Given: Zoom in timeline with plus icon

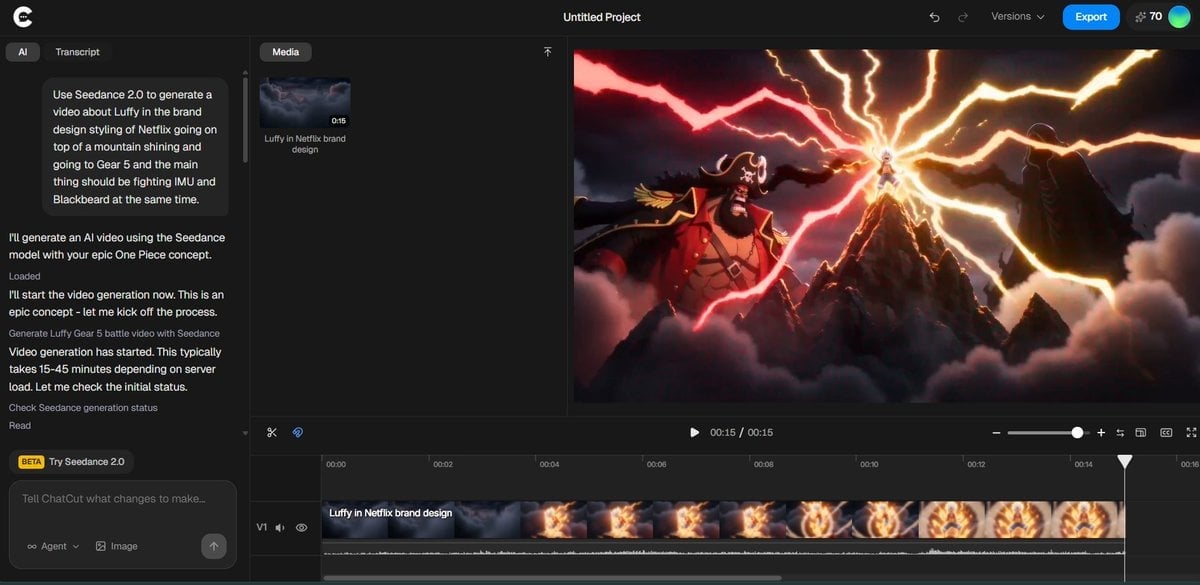Looking at the screenshot, I should (1101, 433).
